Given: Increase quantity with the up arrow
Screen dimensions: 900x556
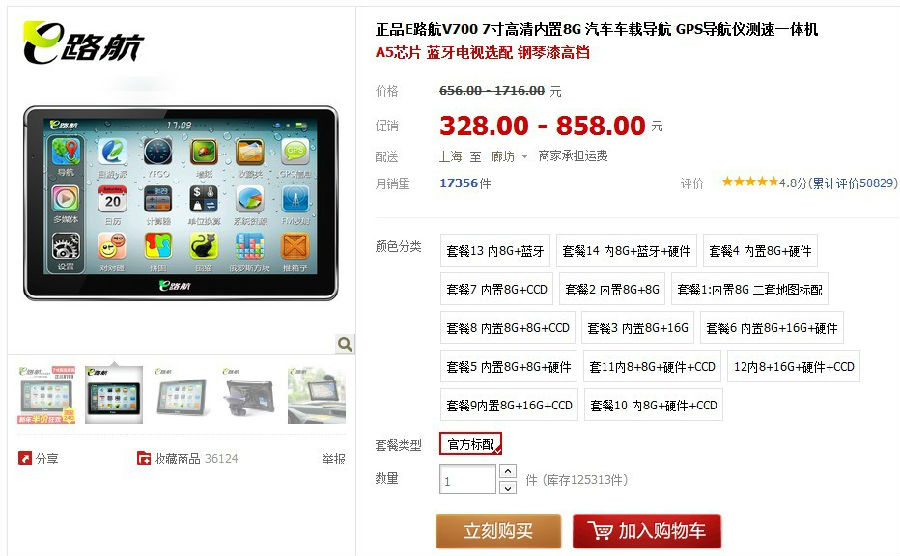Looking at the screenshot, I should tap(507, 471).
